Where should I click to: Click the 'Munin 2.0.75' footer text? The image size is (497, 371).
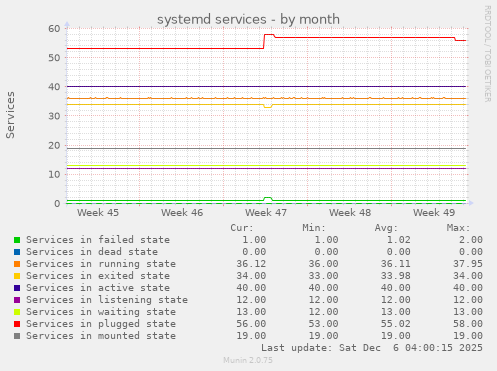click(x=248, y=360)
